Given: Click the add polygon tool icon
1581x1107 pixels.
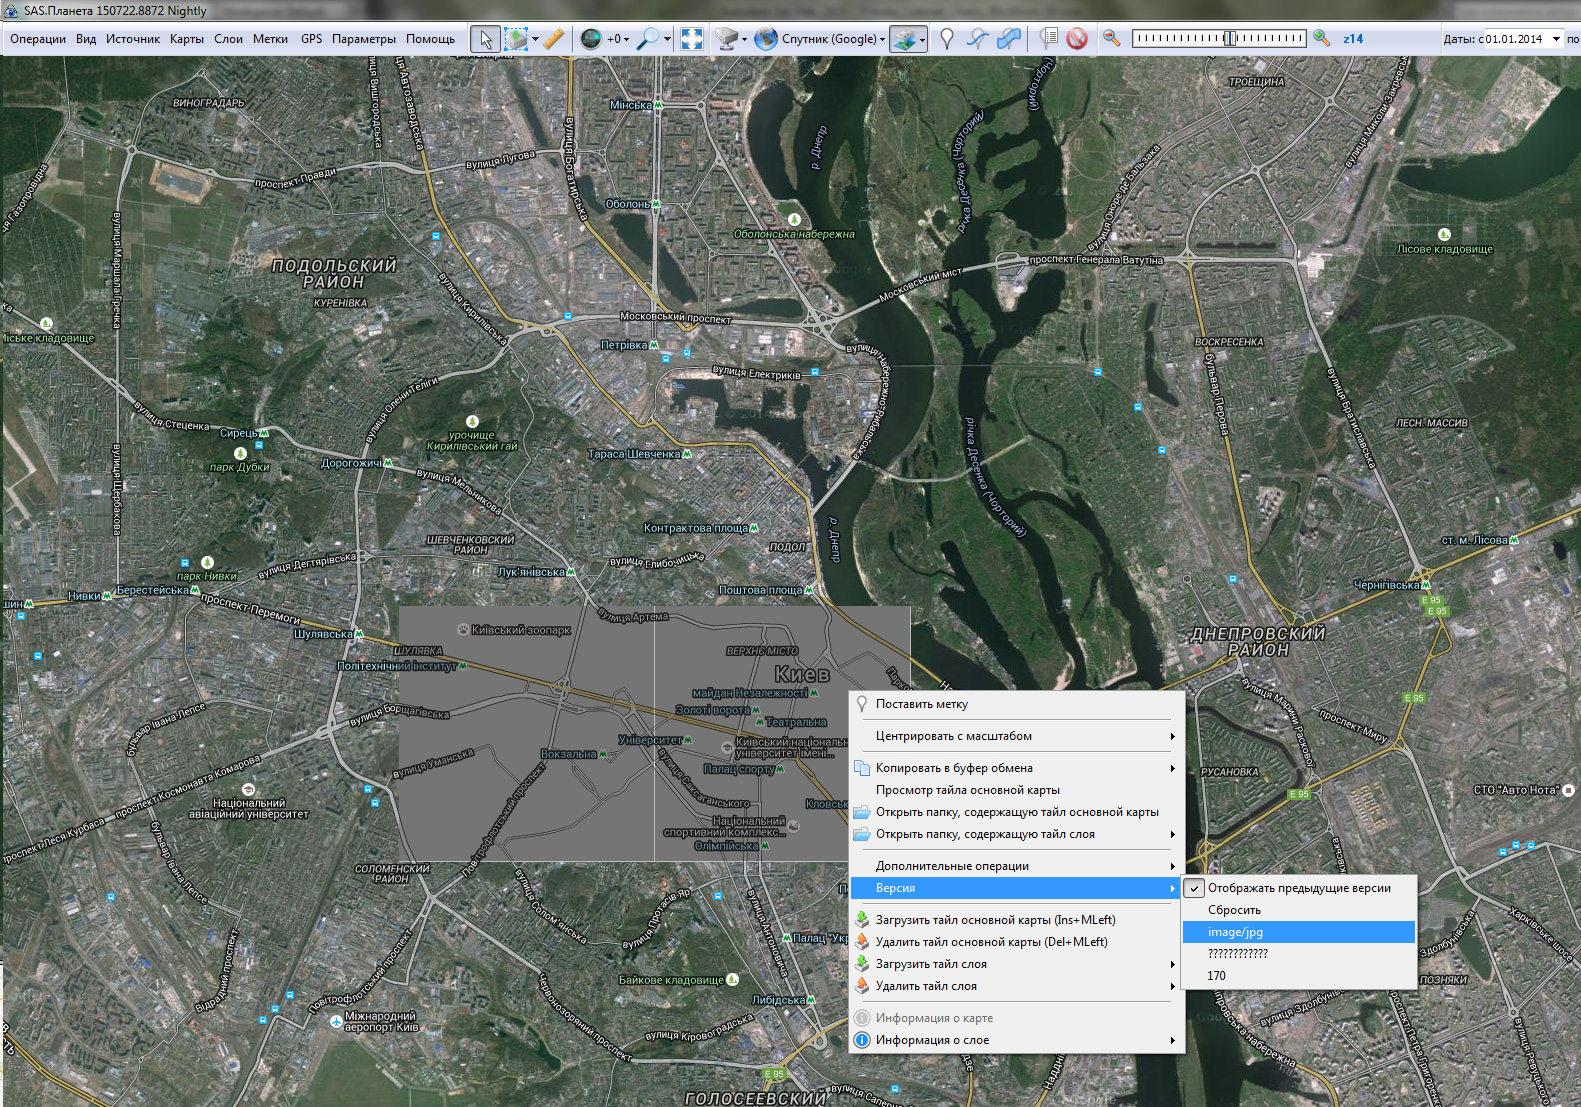Looking at the screenshot, I should click(1009, 39).
